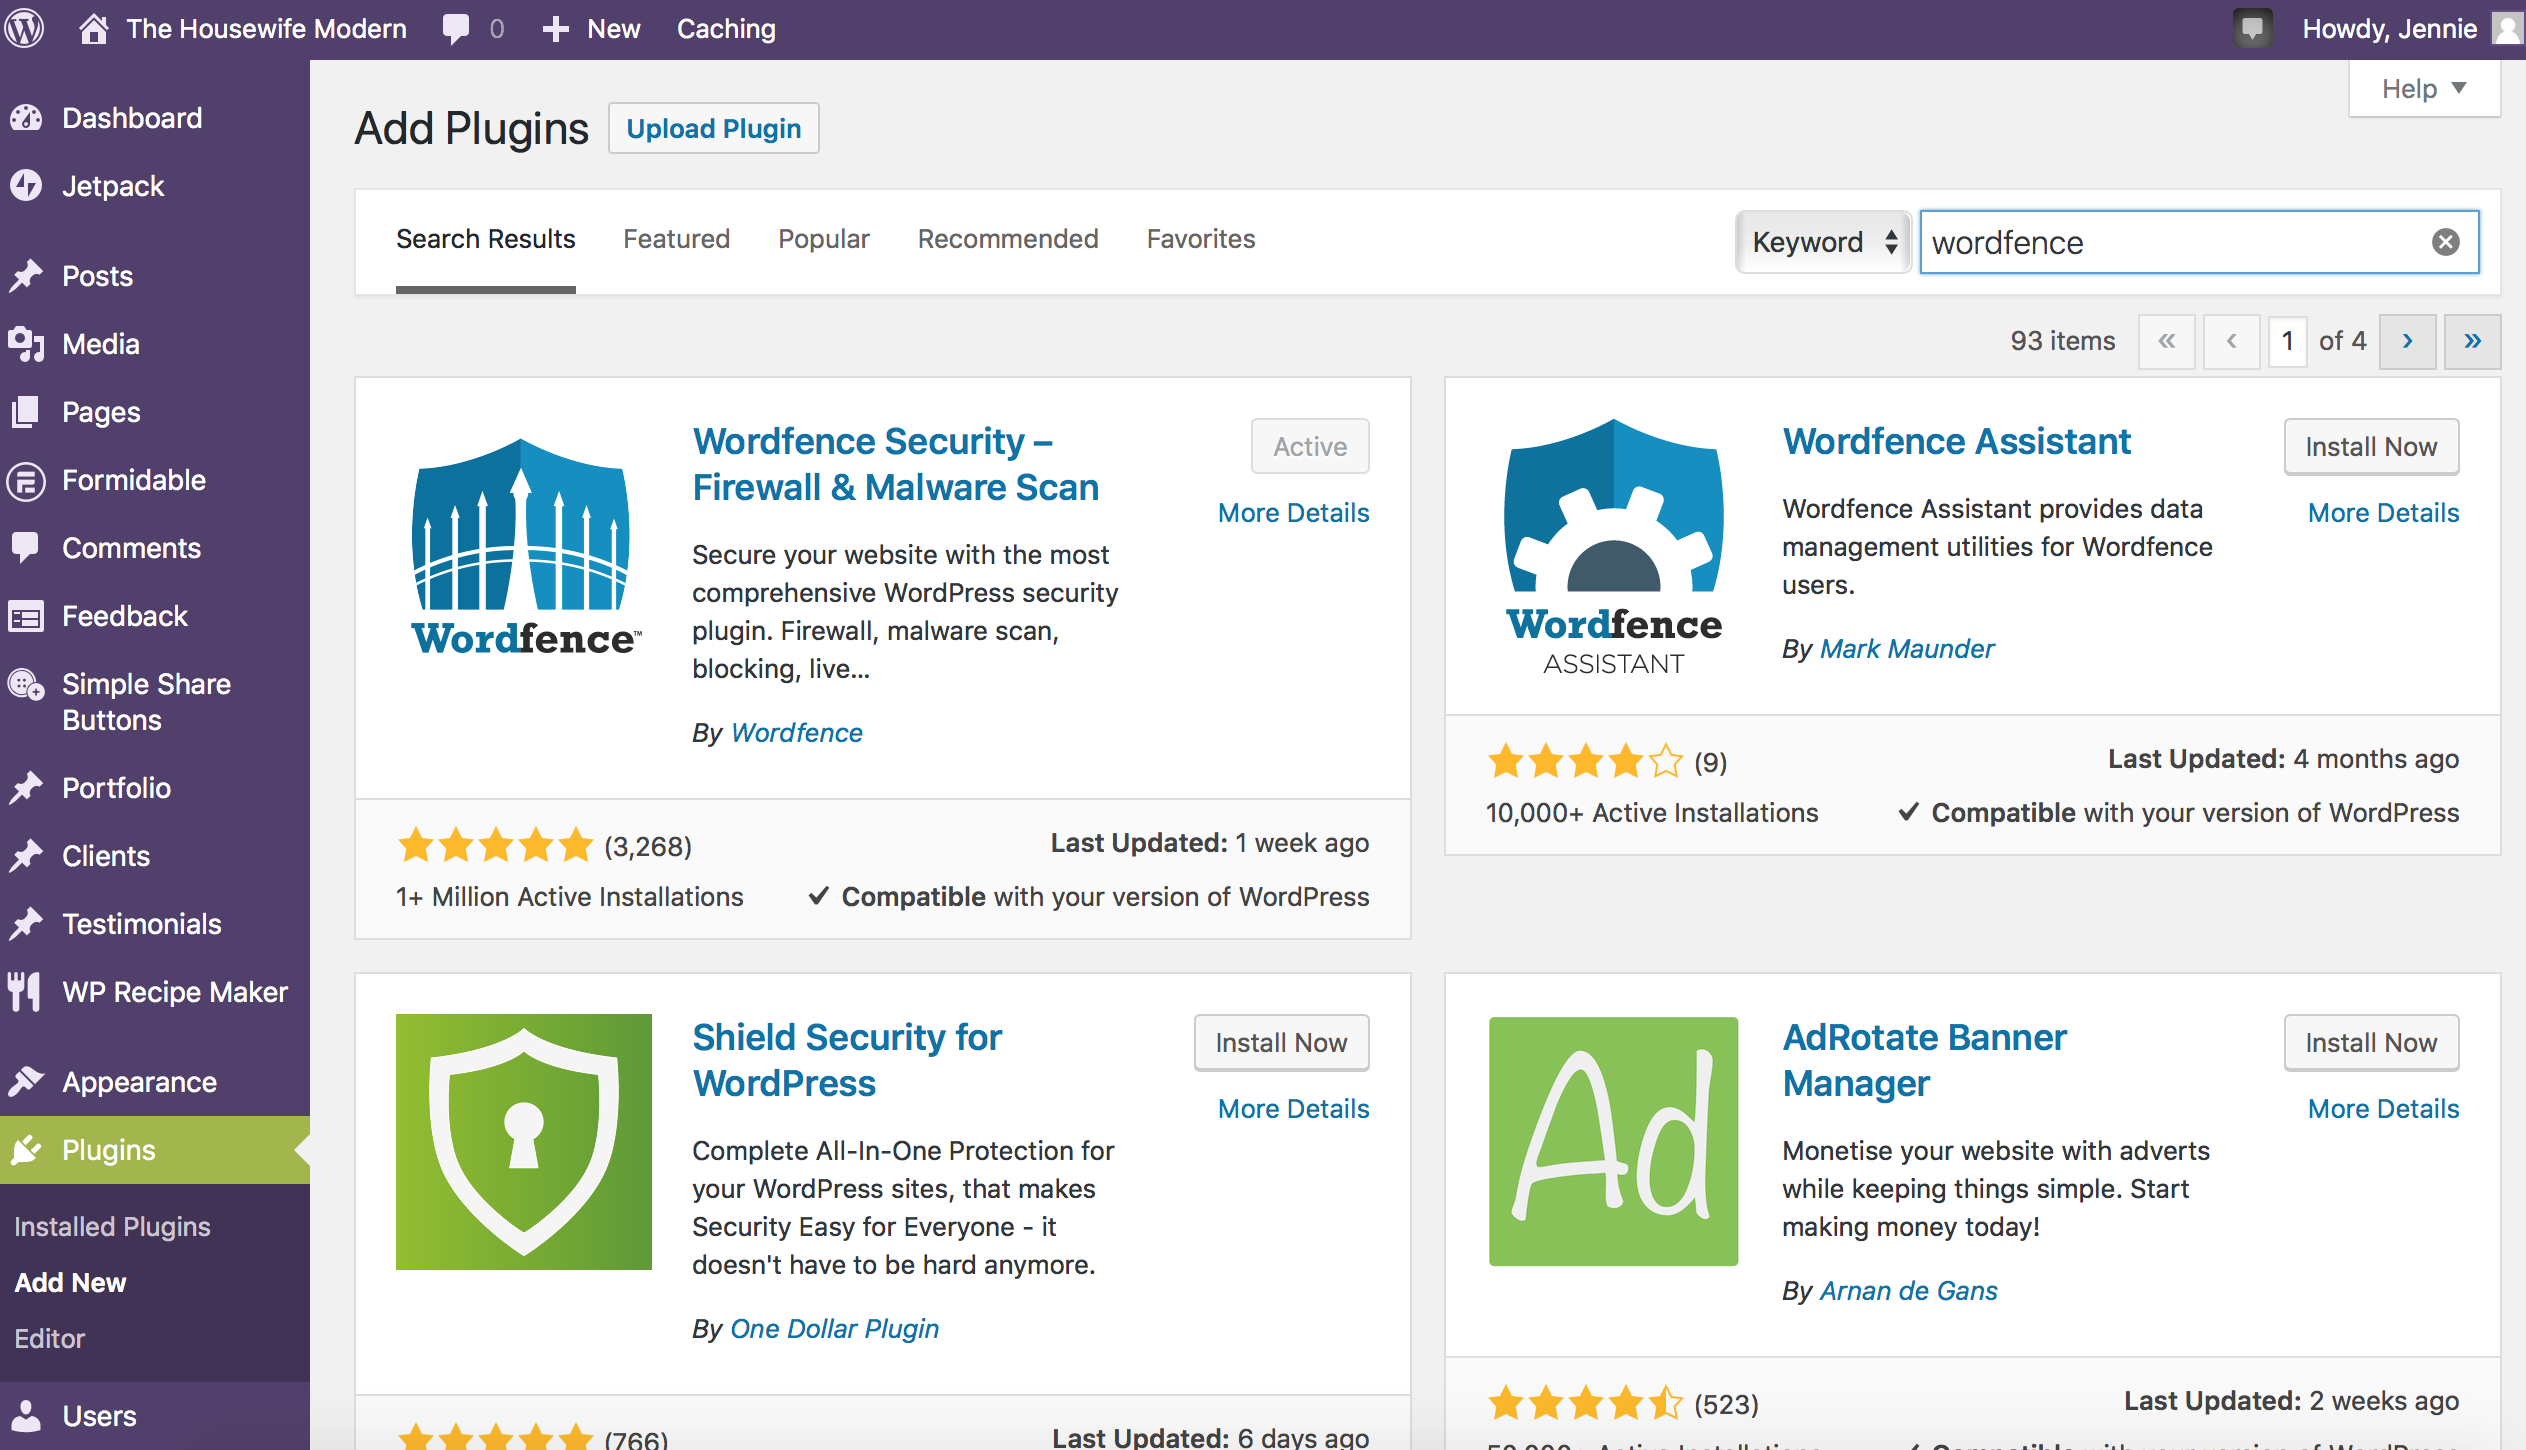Switch to the Search Results tab
2526x1450 pixels.
click(486, 239)
